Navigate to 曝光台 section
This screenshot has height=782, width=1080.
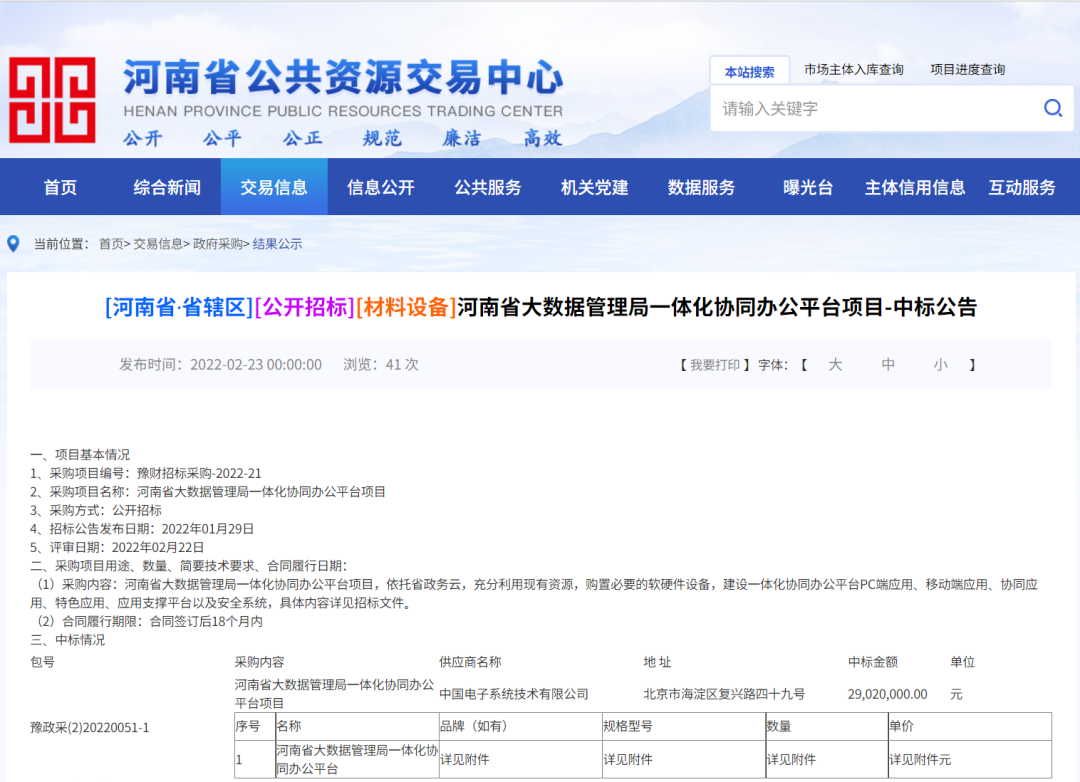[x=808, y=187]
